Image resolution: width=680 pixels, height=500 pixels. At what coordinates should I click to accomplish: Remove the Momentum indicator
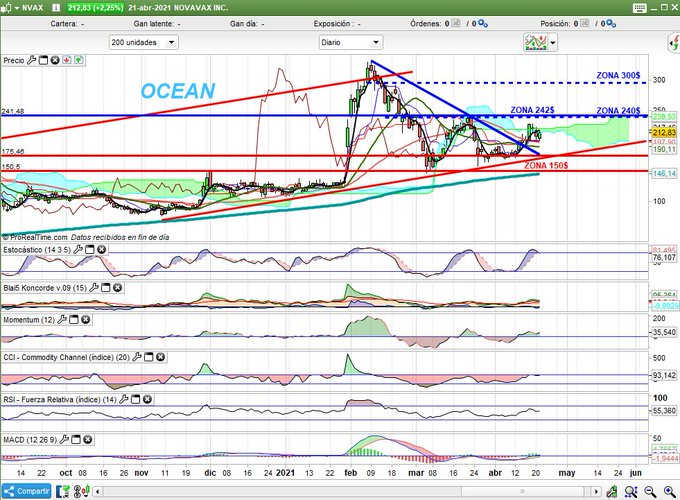(x=85, y=320)
